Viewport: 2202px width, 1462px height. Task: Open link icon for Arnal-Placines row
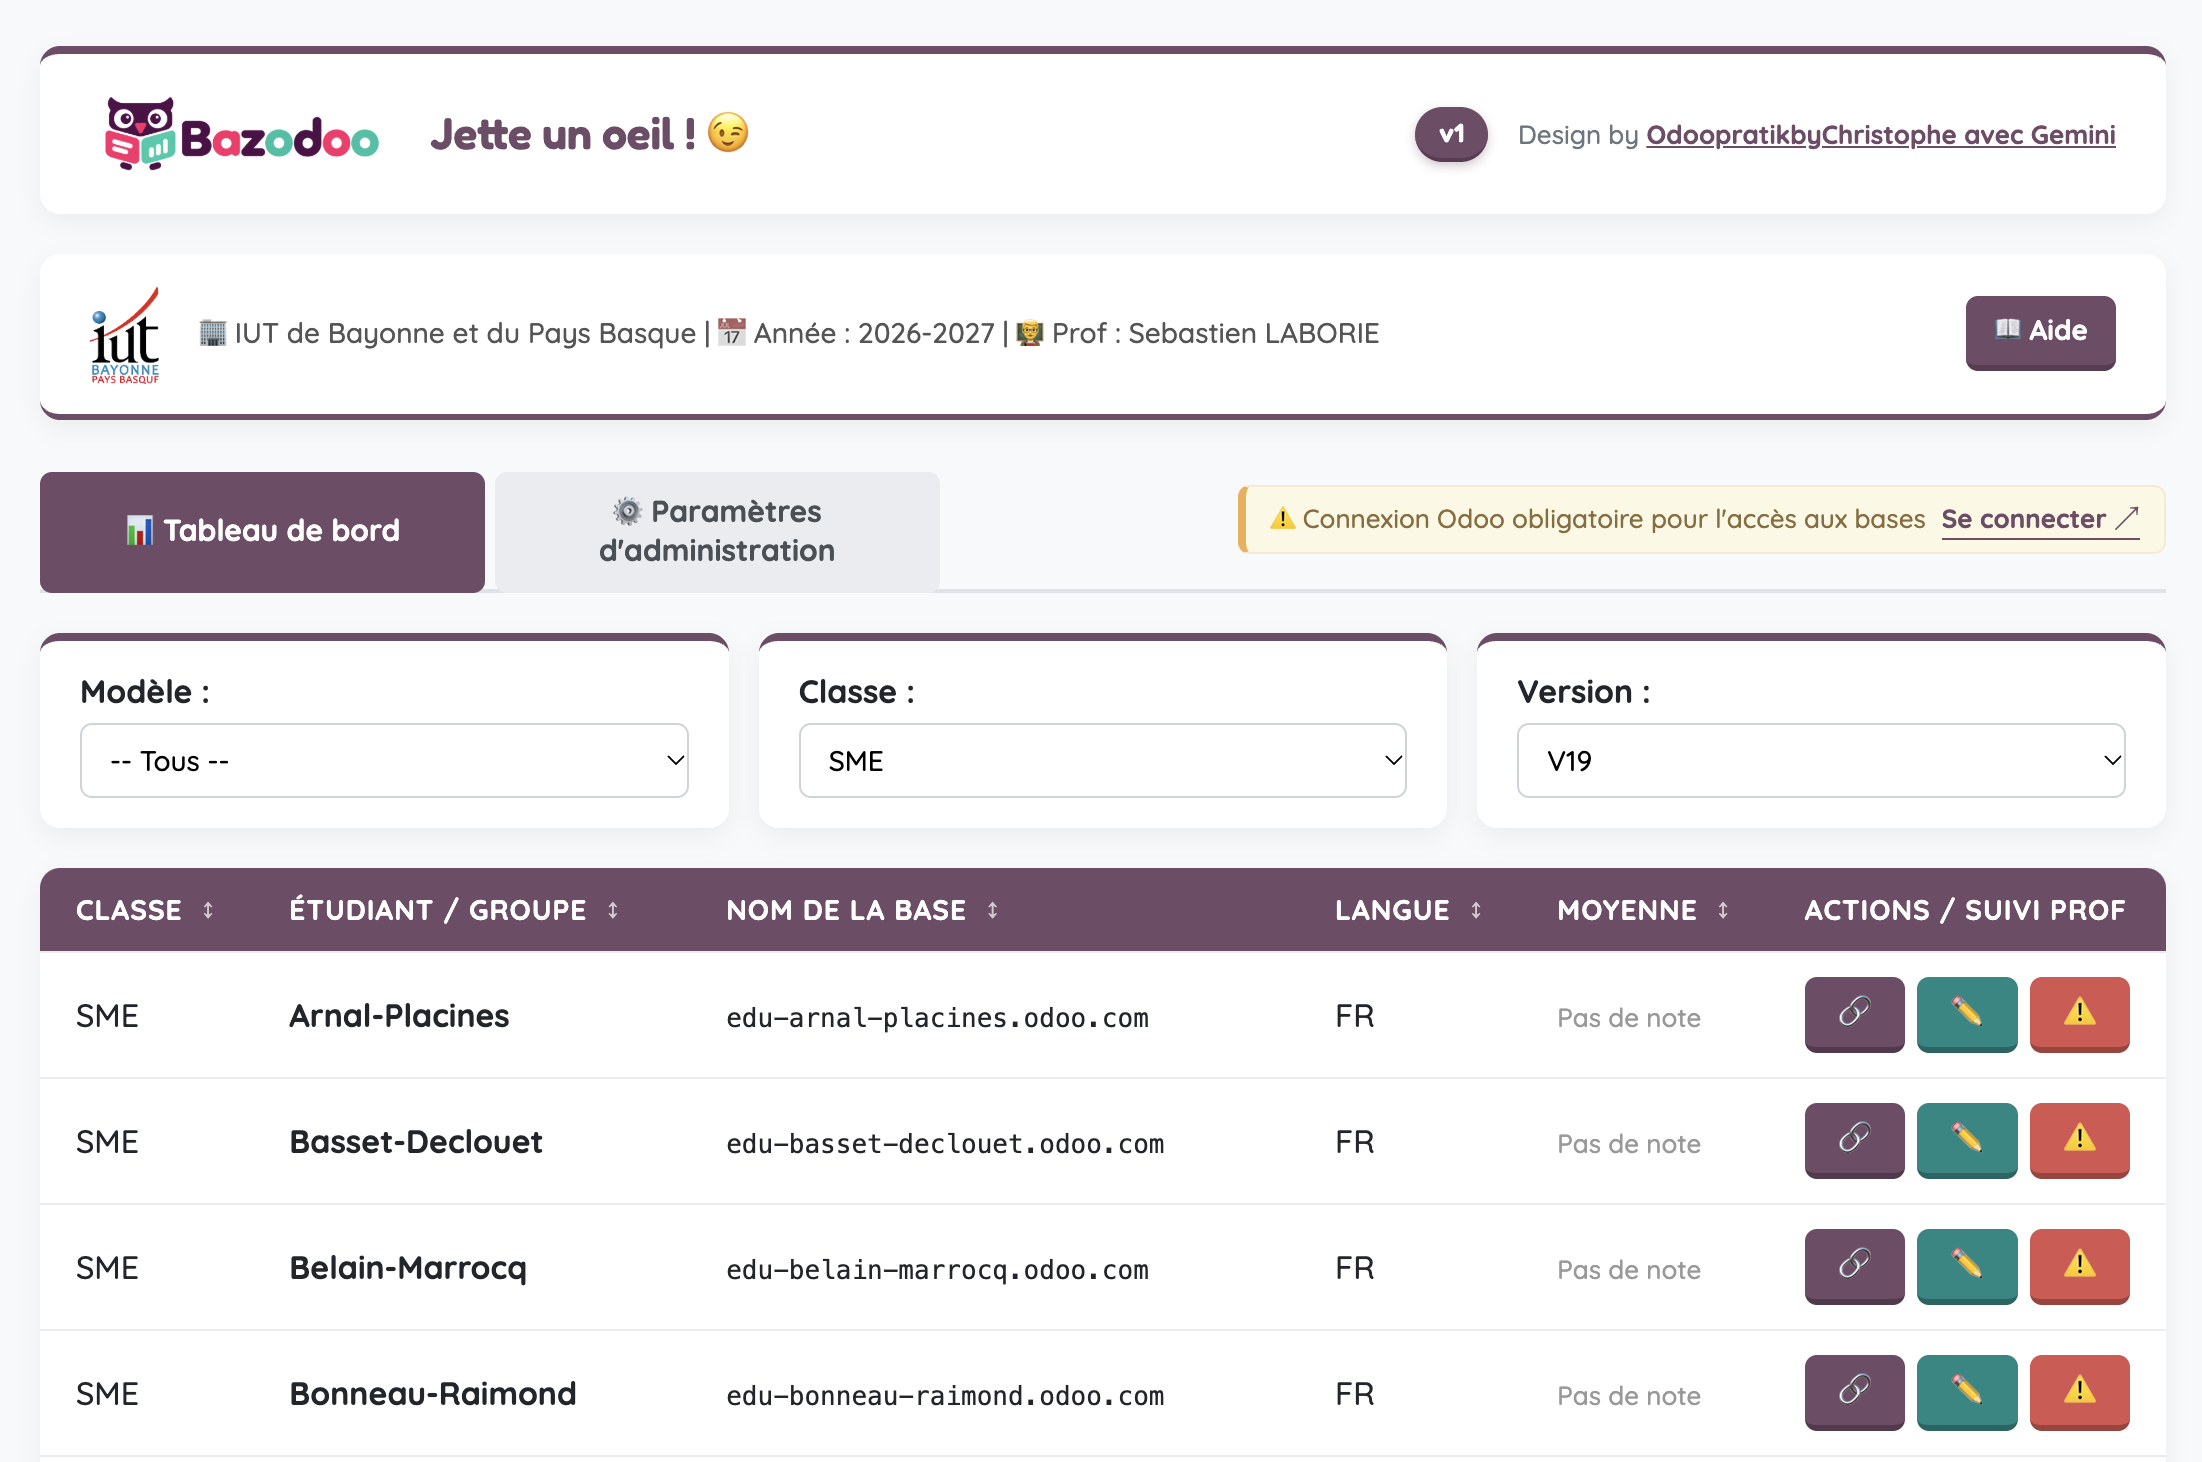click(x=1854, y=1013)
